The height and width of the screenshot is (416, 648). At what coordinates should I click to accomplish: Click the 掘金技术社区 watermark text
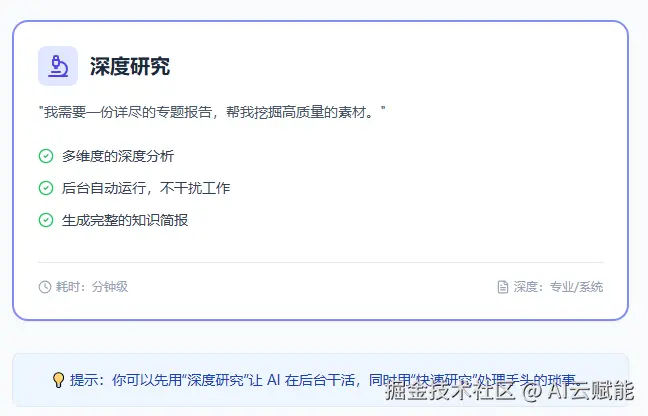450,390
